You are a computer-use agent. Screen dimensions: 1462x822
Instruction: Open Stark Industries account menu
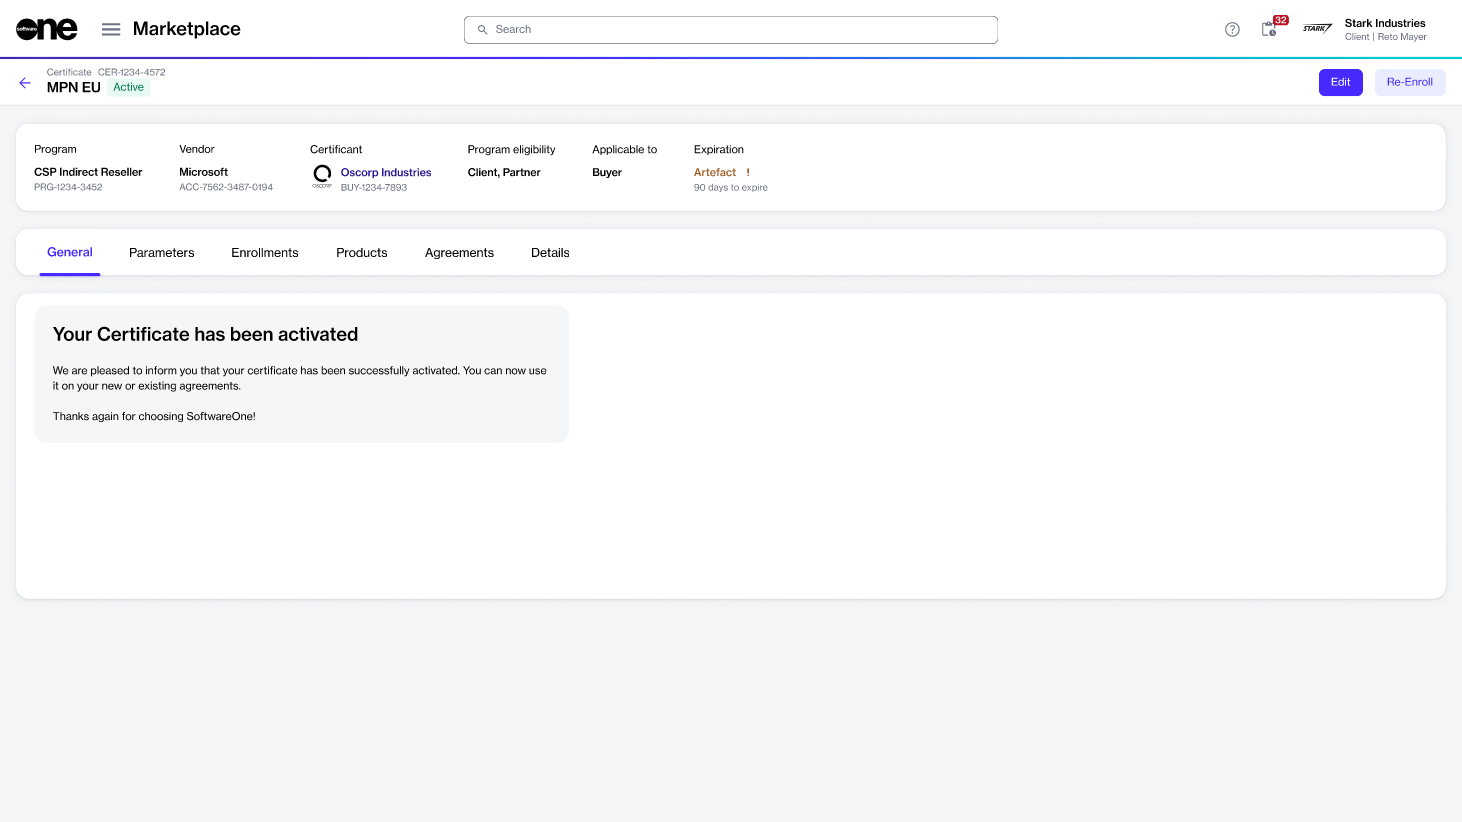[x=1384, y=29]
